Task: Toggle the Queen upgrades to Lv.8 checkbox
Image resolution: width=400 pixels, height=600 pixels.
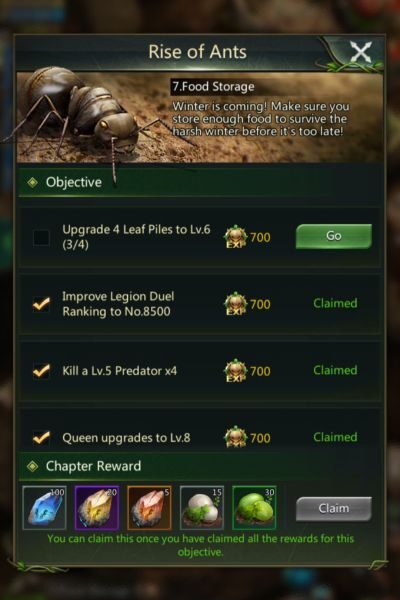Action: pos(41,437)
